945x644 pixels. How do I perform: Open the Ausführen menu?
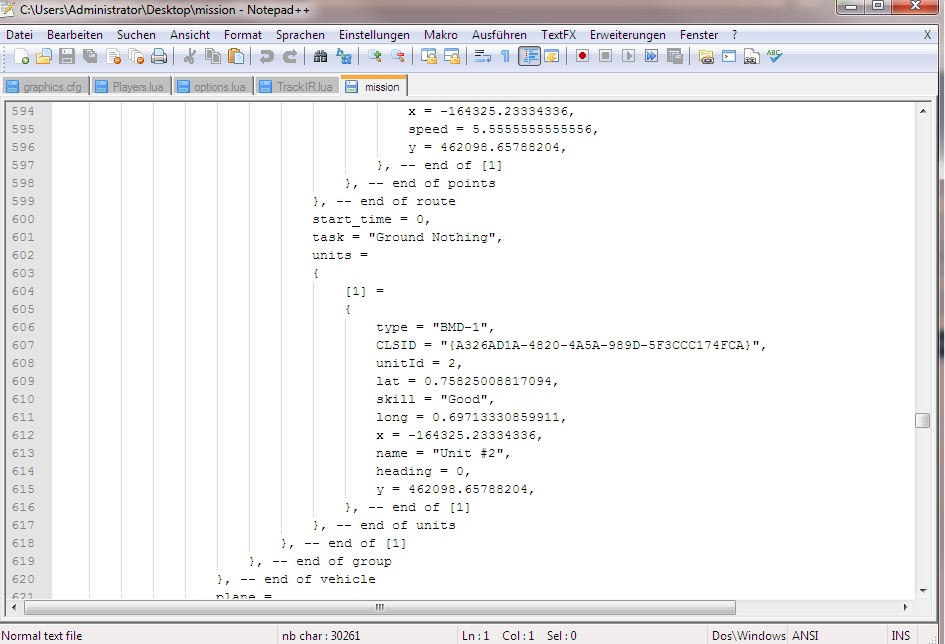tap(499, 35)
